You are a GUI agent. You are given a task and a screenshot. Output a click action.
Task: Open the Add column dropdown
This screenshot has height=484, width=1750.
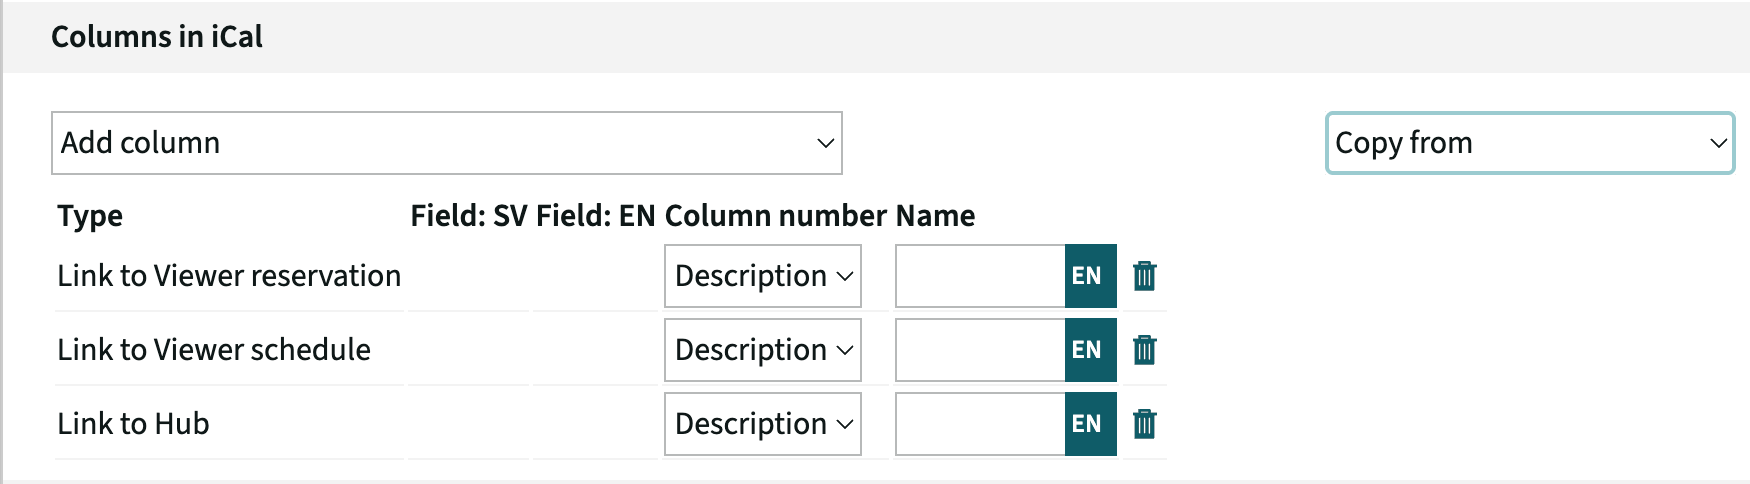coord(447,143)
